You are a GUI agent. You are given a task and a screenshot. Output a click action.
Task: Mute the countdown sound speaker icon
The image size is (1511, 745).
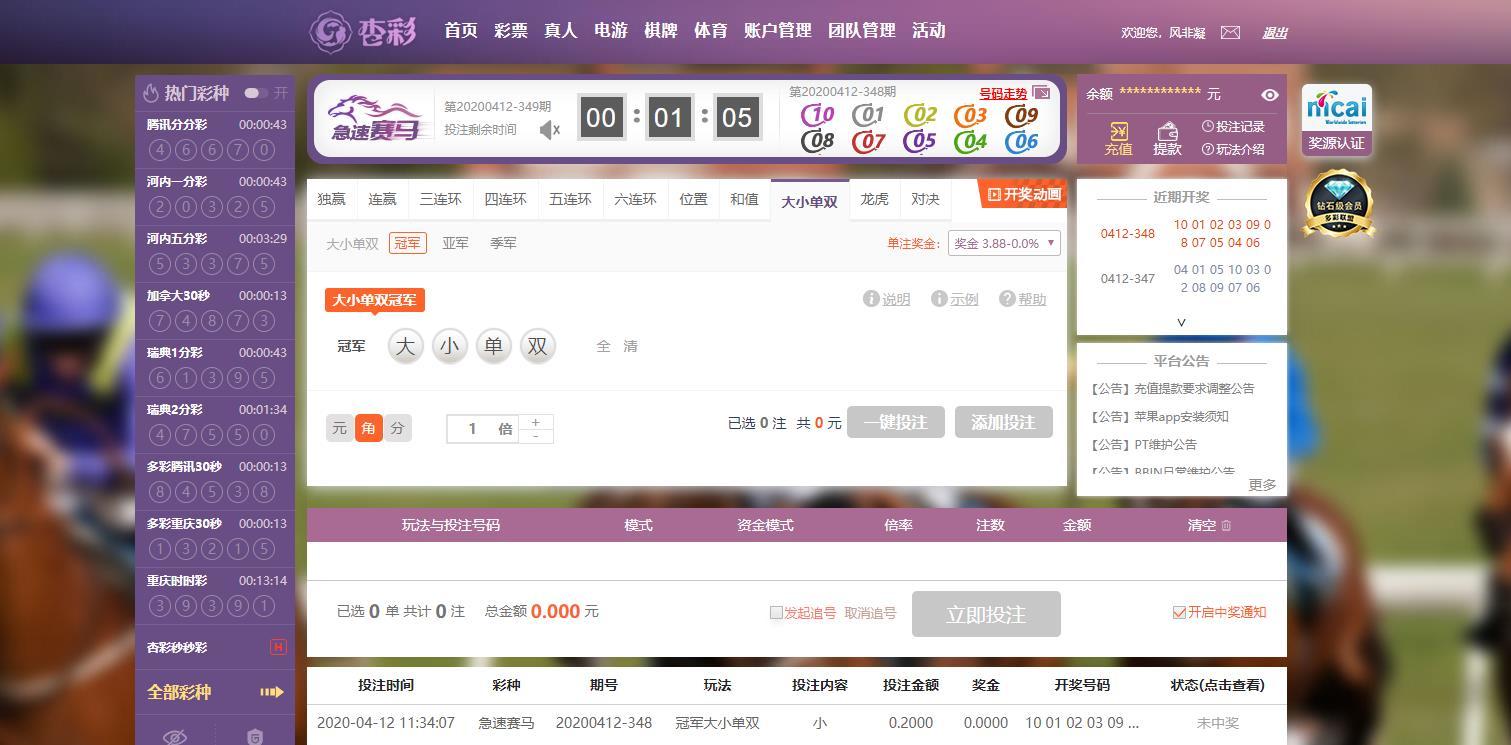coord(549,129)
